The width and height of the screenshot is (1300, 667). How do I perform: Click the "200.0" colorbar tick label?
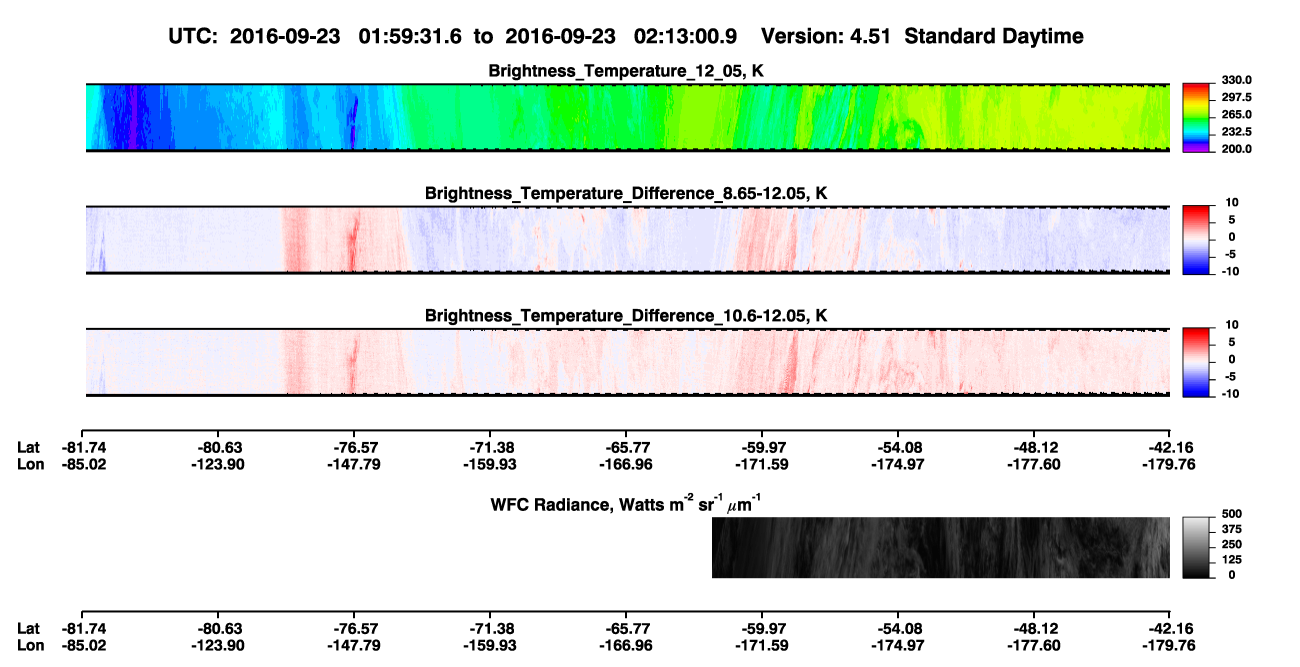[x=1237, y=148]
